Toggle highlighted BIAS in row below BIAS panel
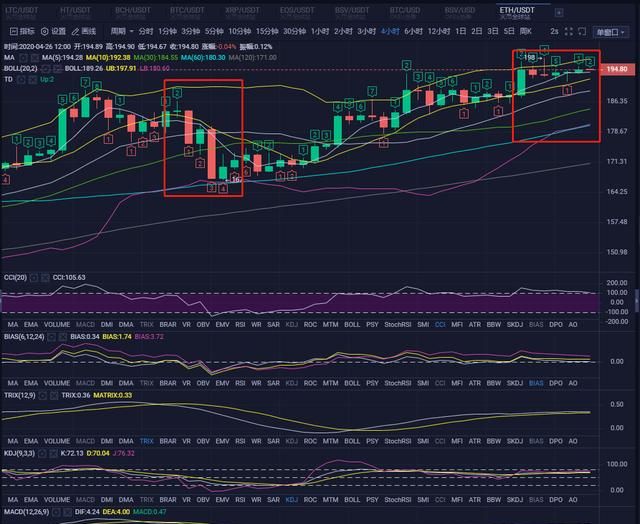 click(x=536, y=383)
